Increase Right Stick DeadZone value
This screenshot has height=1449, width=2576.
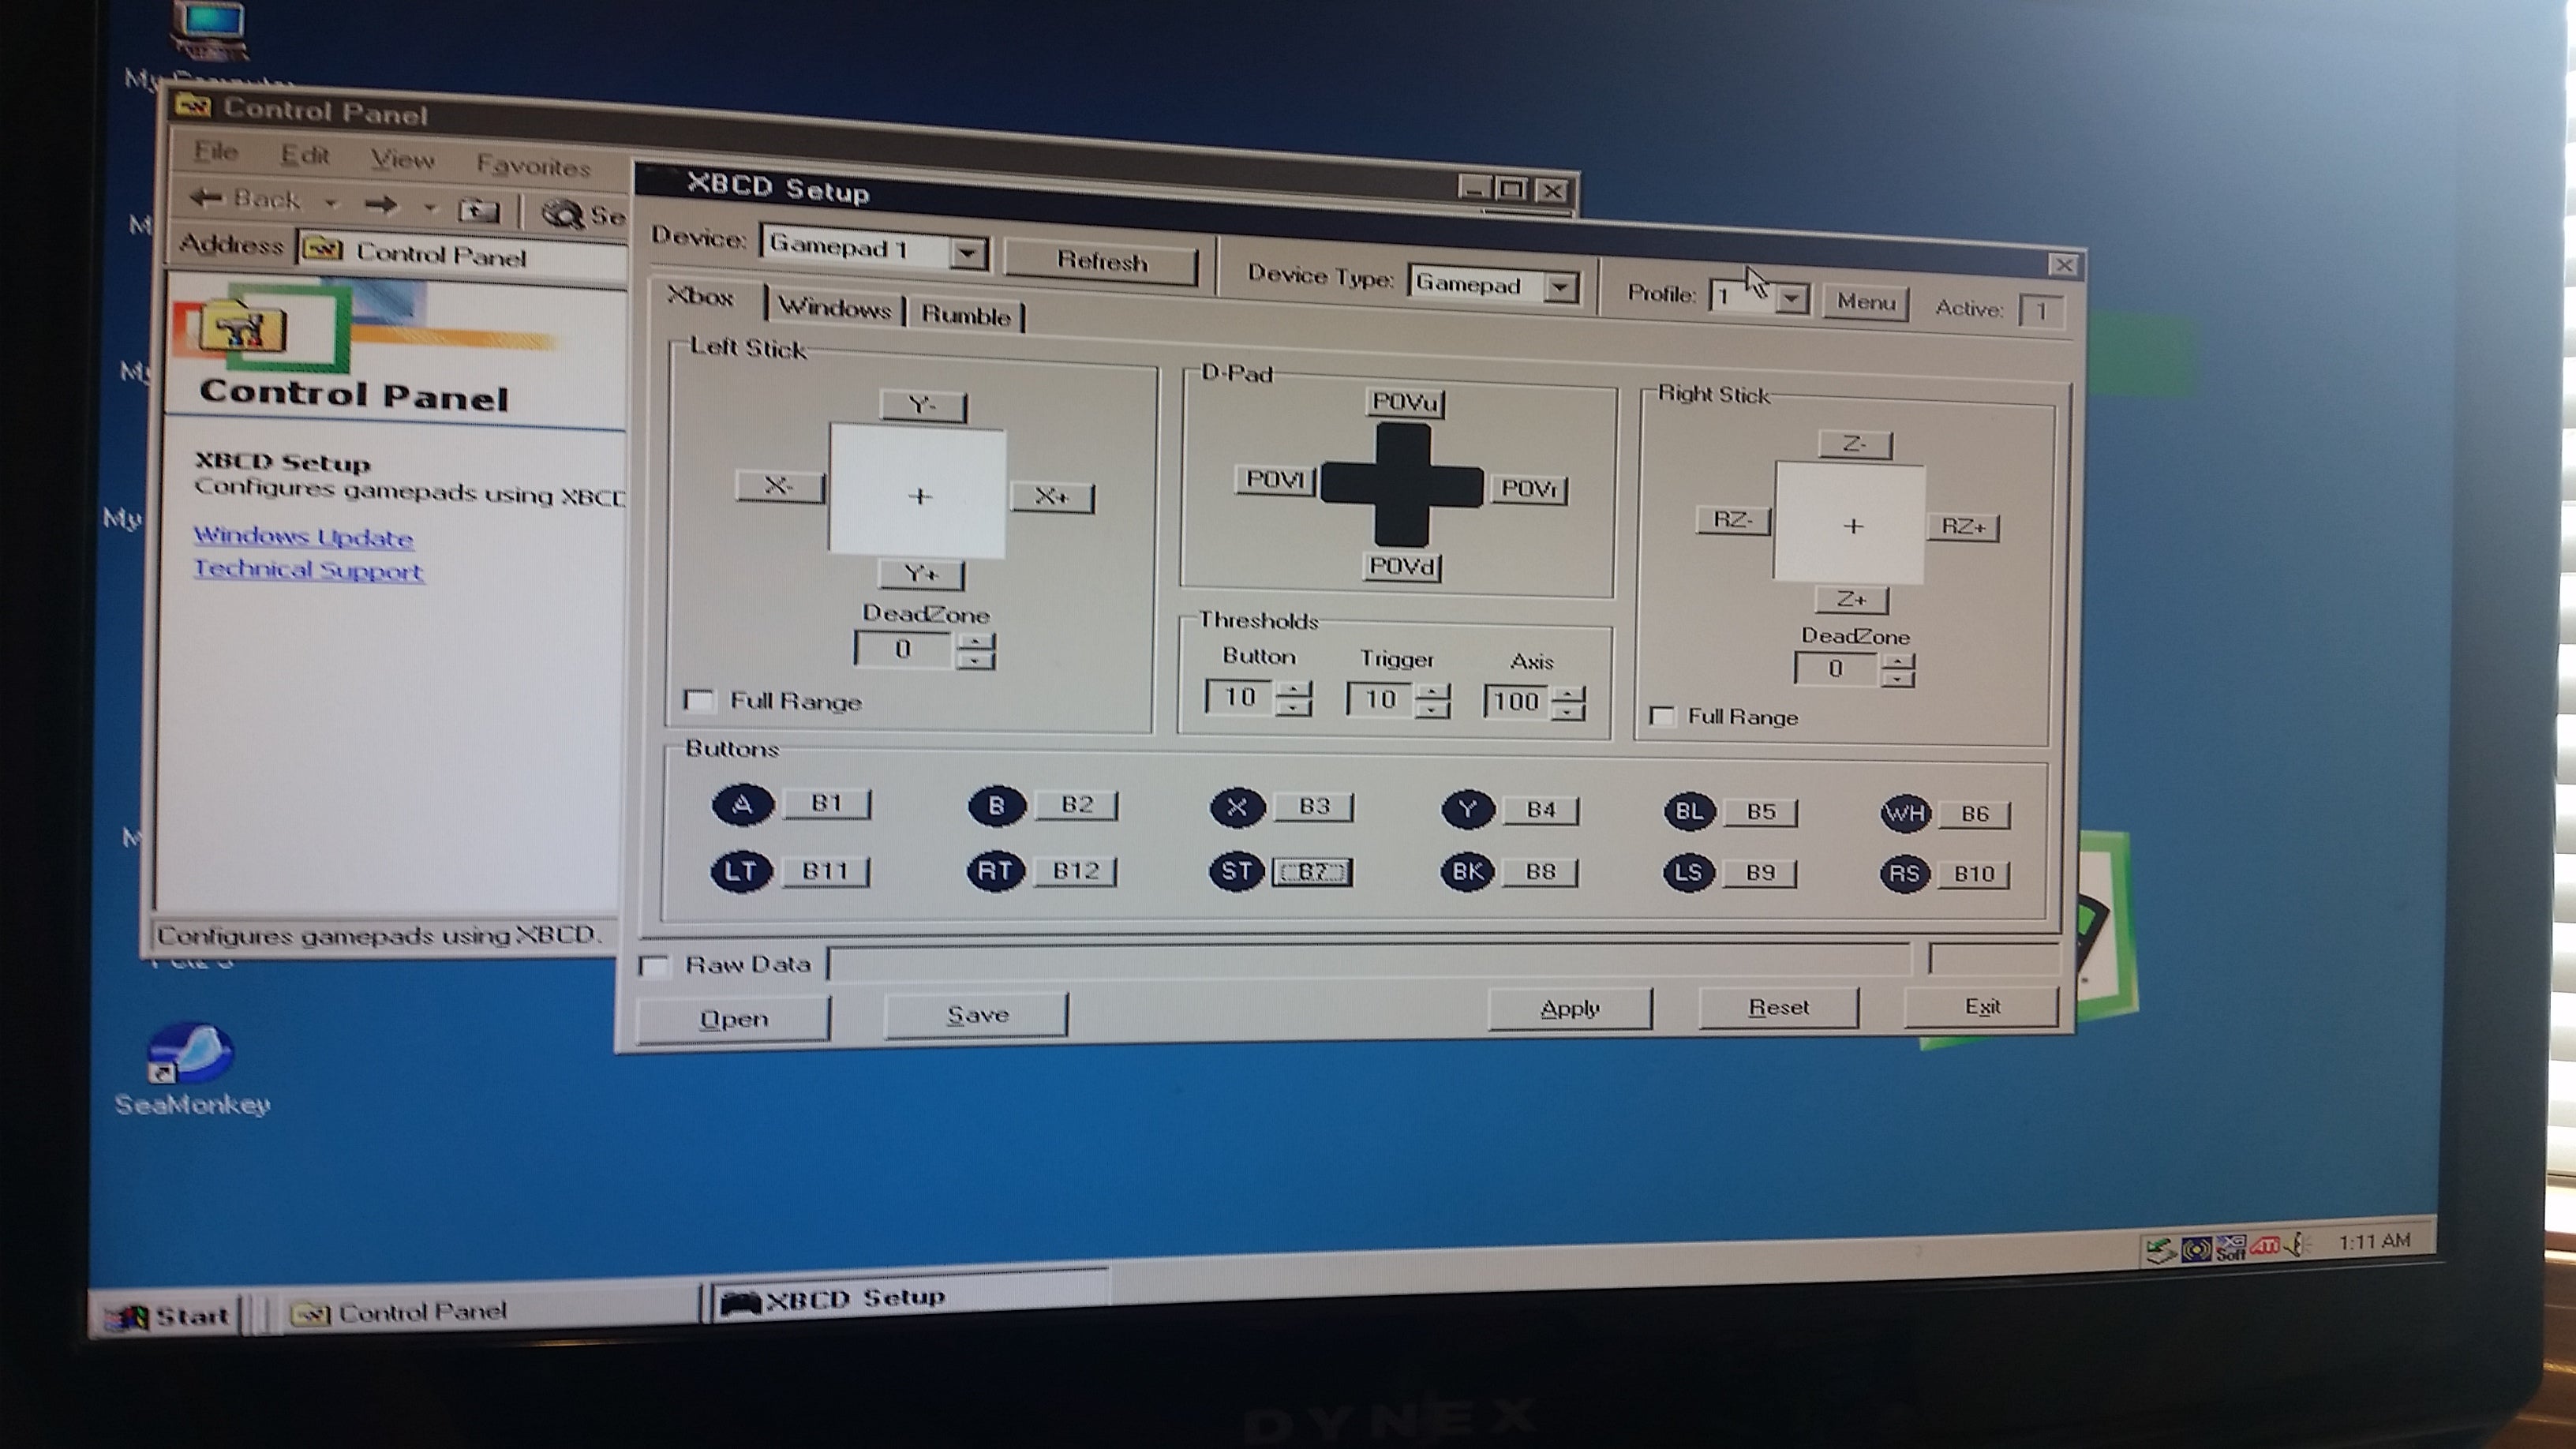(1897, 662)
